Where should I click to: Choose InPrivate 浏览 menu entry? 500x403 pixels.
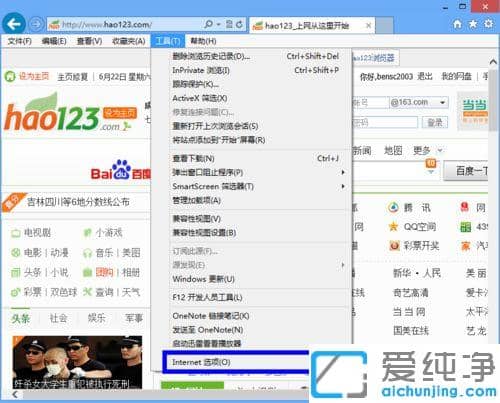[256, 70]
